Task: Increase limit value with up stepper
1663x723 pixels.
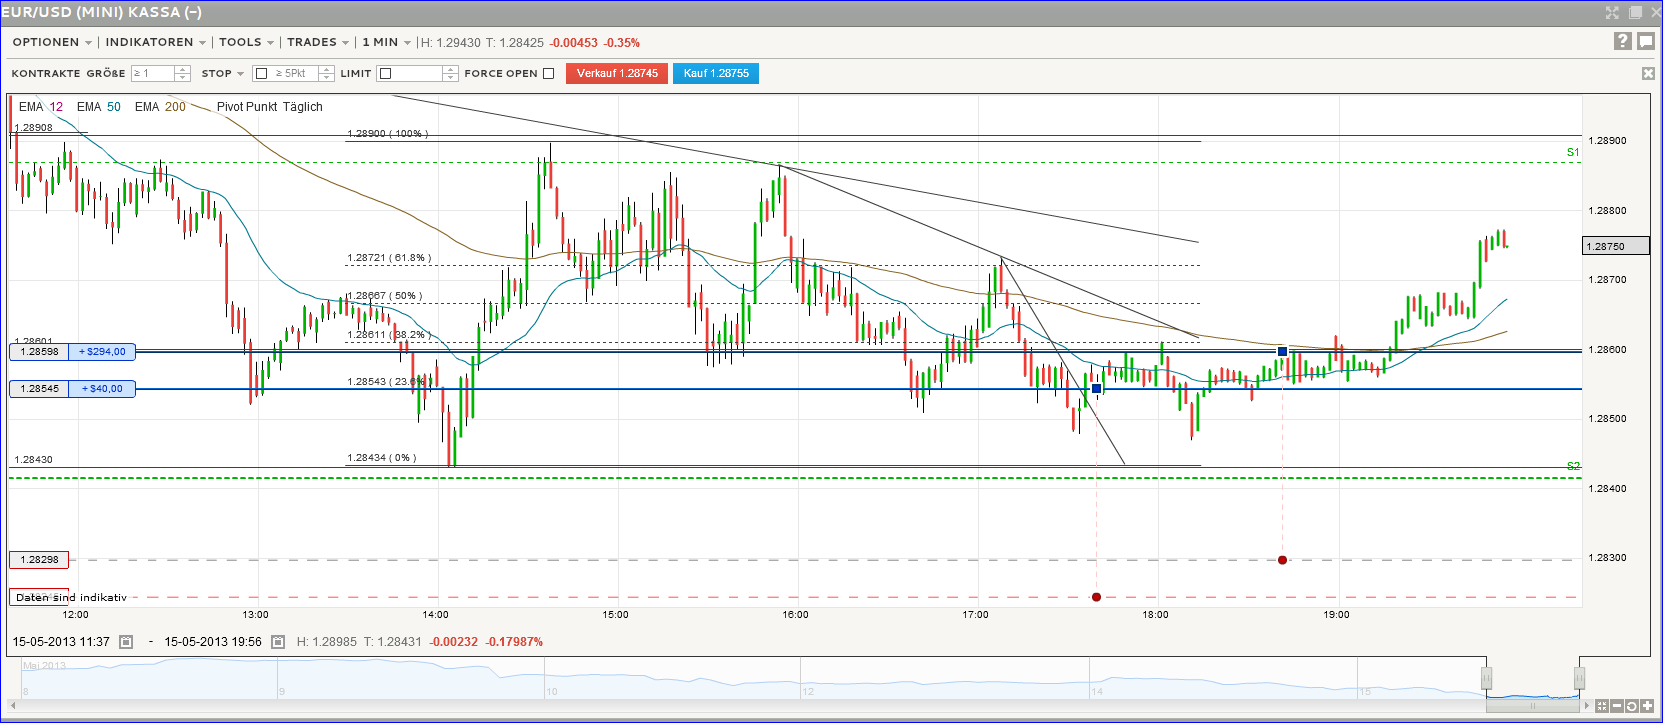Action: [450, 70]
